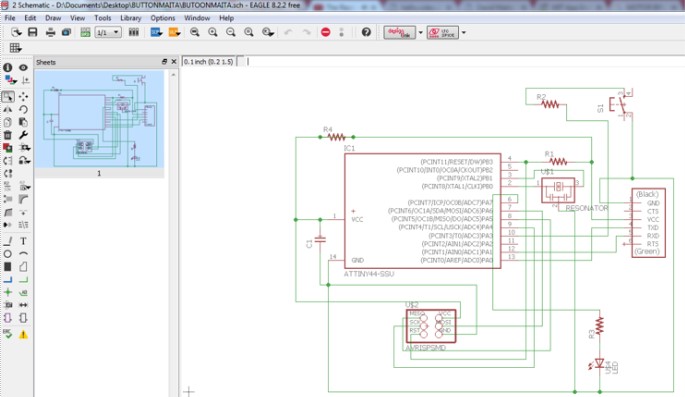Image resolution: width=685 pixels, height=397 pixels.
Task: Click the Zoom to fit icon
Action: (x=195, y=32)
